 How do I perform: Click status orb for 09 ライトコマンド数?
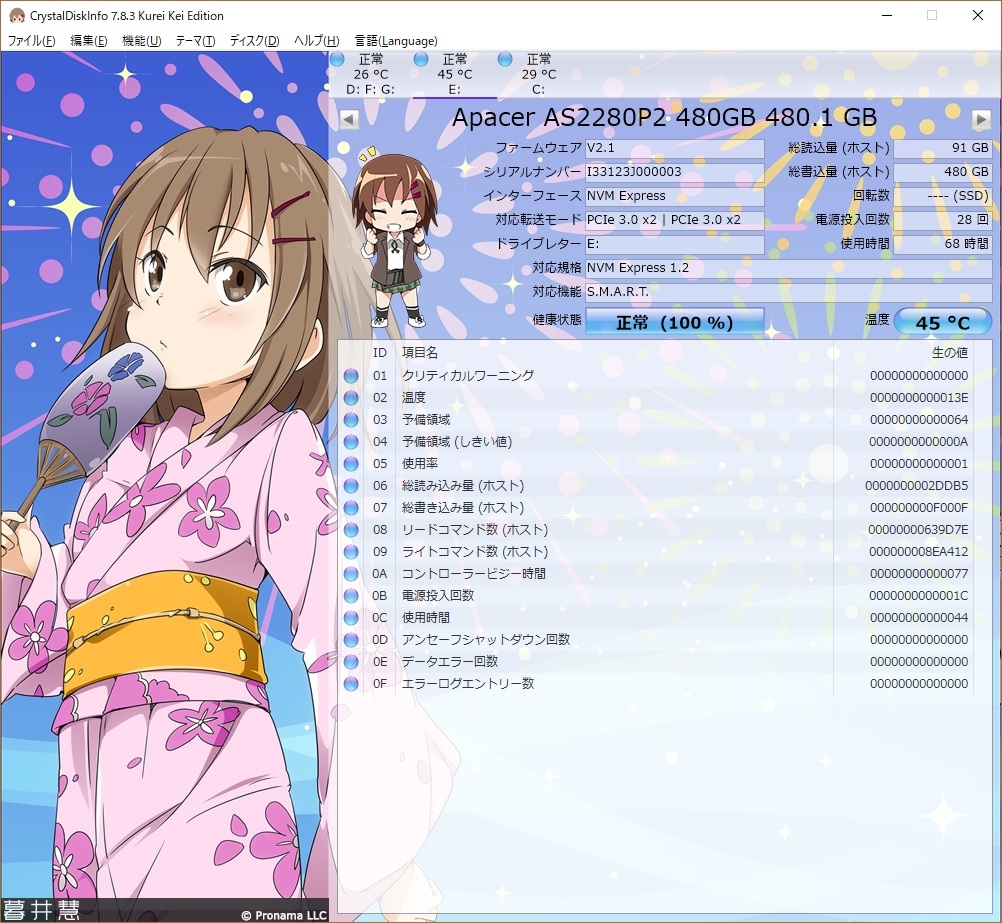[351, 552]
